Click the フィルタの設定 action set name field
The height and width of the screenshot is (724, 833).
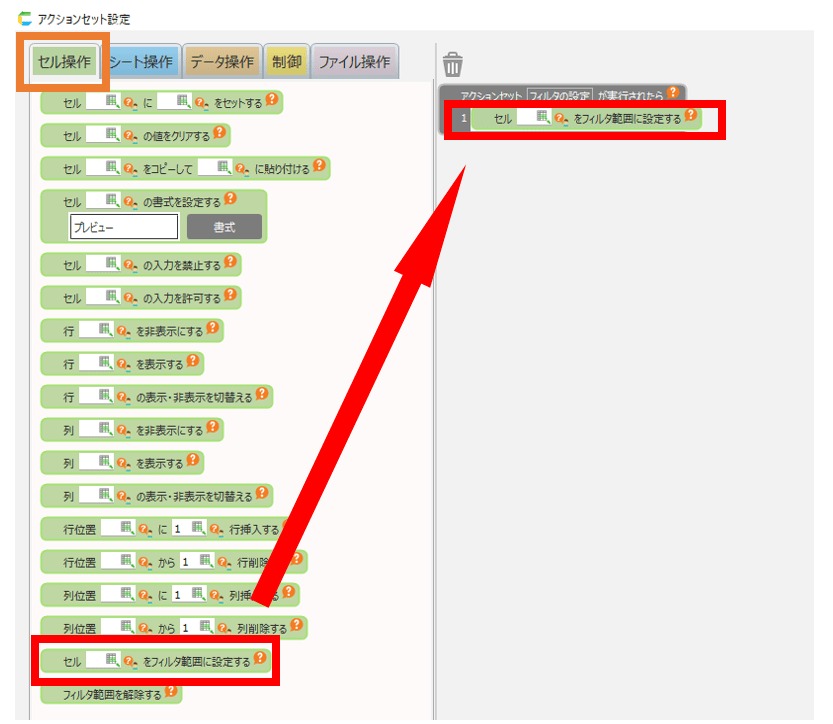tap(560, 95)
